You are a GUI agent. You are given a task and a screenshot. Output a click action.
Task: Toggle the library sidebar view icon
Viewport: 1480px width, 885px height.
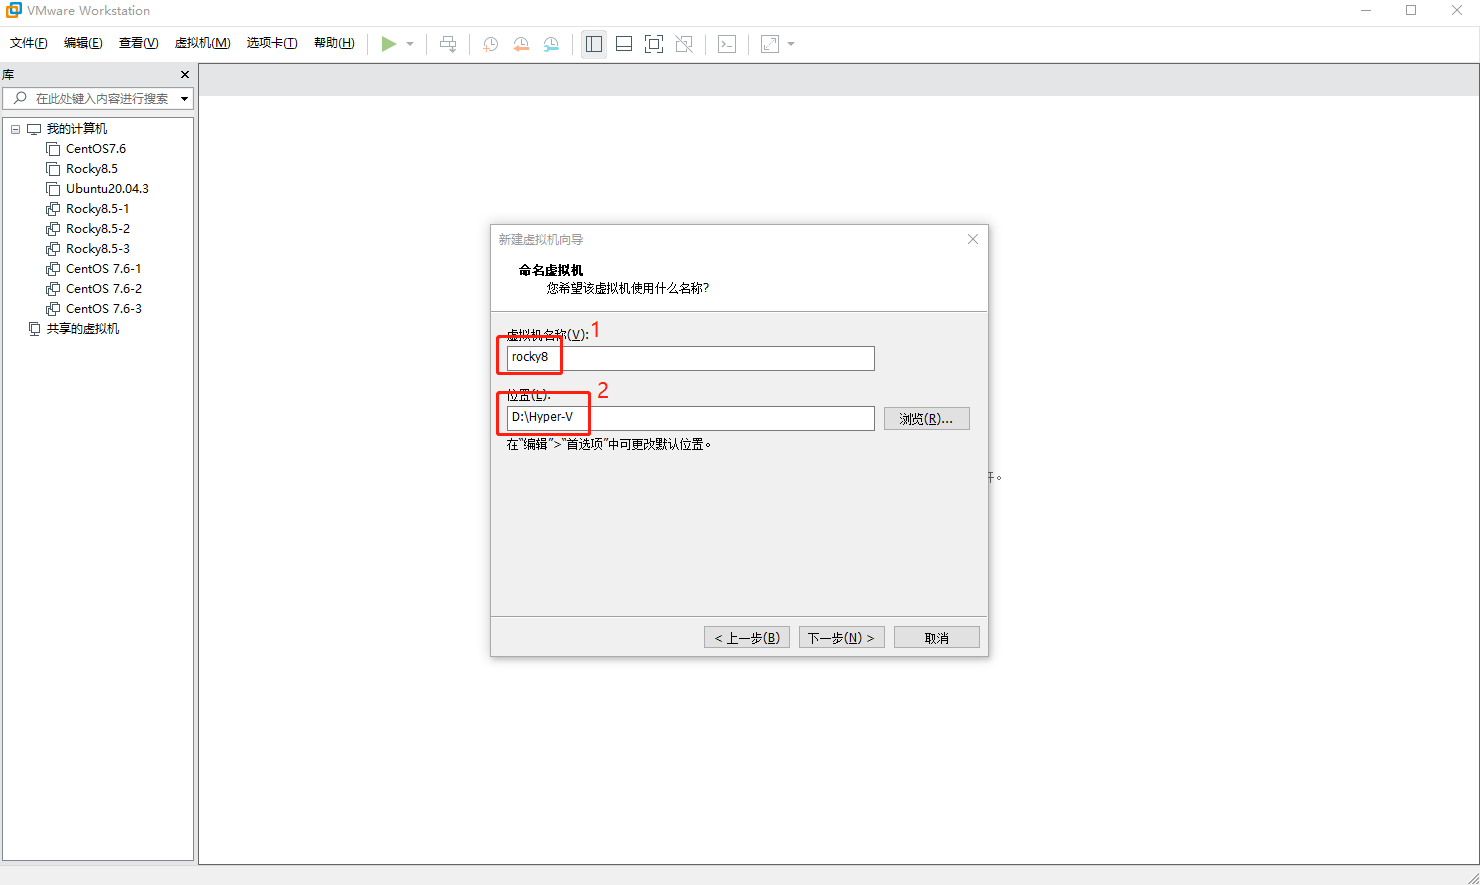click(x=594, y=44)
